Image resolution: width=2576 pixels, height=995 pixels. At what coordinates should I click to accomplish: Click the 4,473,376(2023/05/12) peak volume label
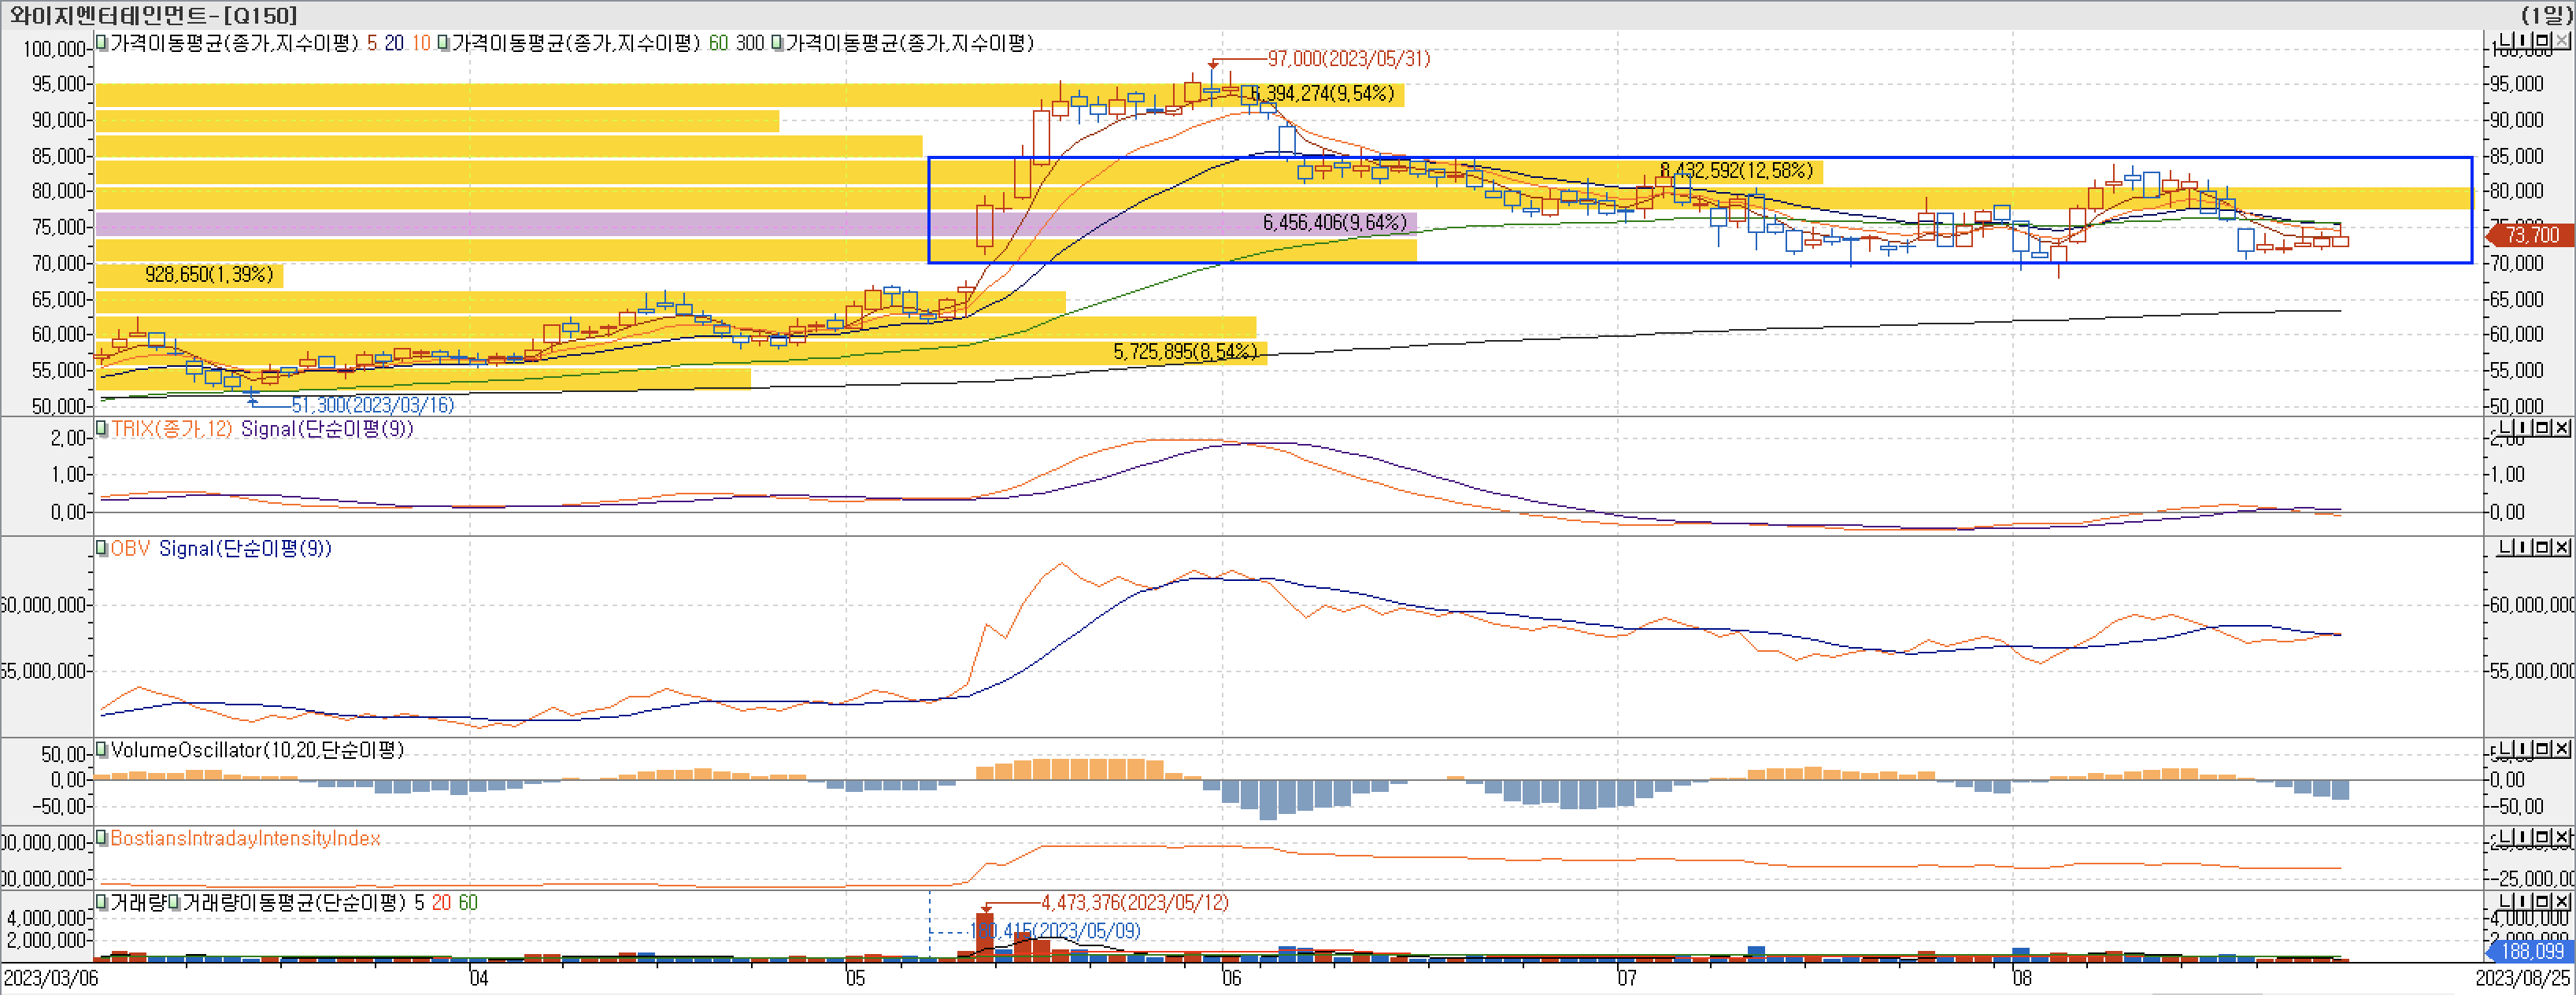tap(1134, 902)
